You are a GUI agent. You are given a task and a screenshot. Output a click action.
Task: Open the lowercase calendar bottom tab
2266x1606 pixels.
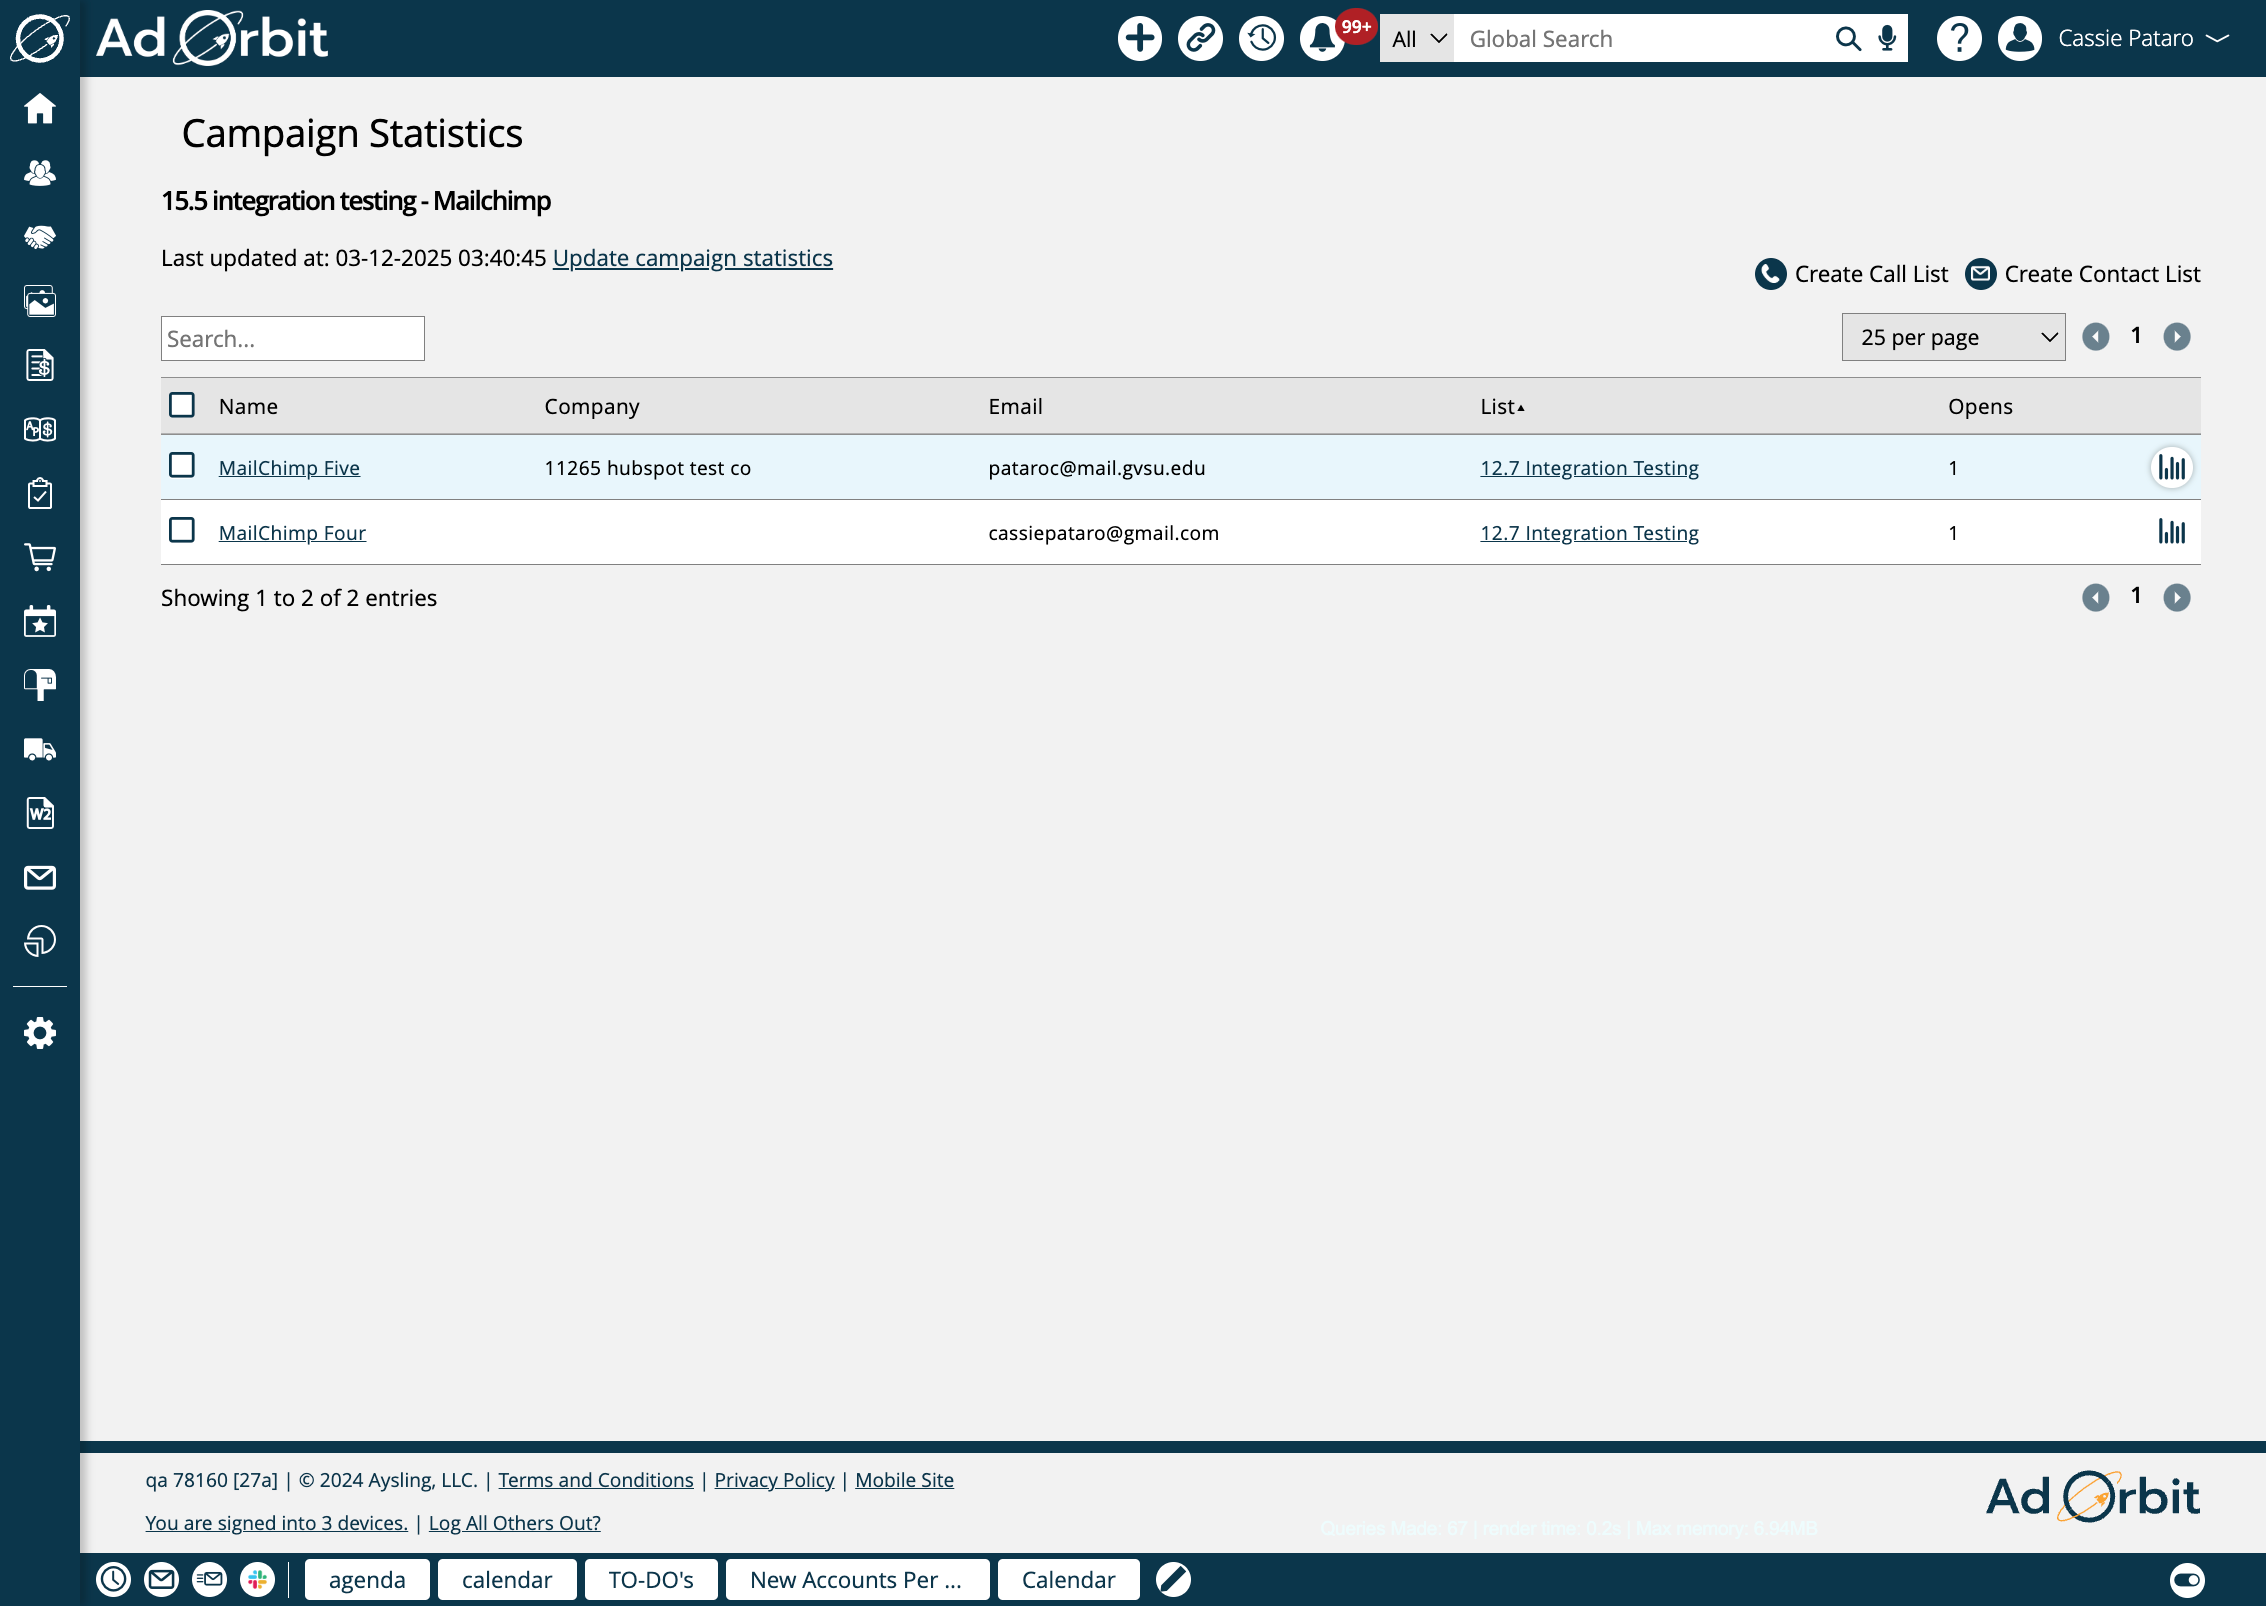click(x=507, y=1580)
